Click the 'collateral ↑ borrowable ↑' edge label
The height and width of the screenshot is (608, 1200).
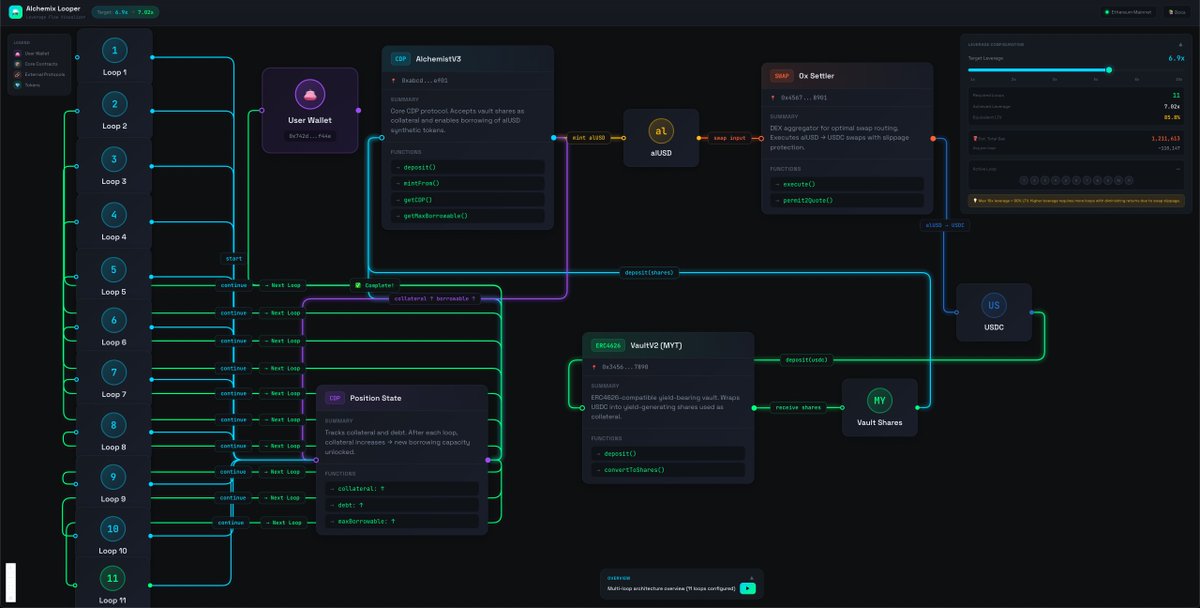434,298
